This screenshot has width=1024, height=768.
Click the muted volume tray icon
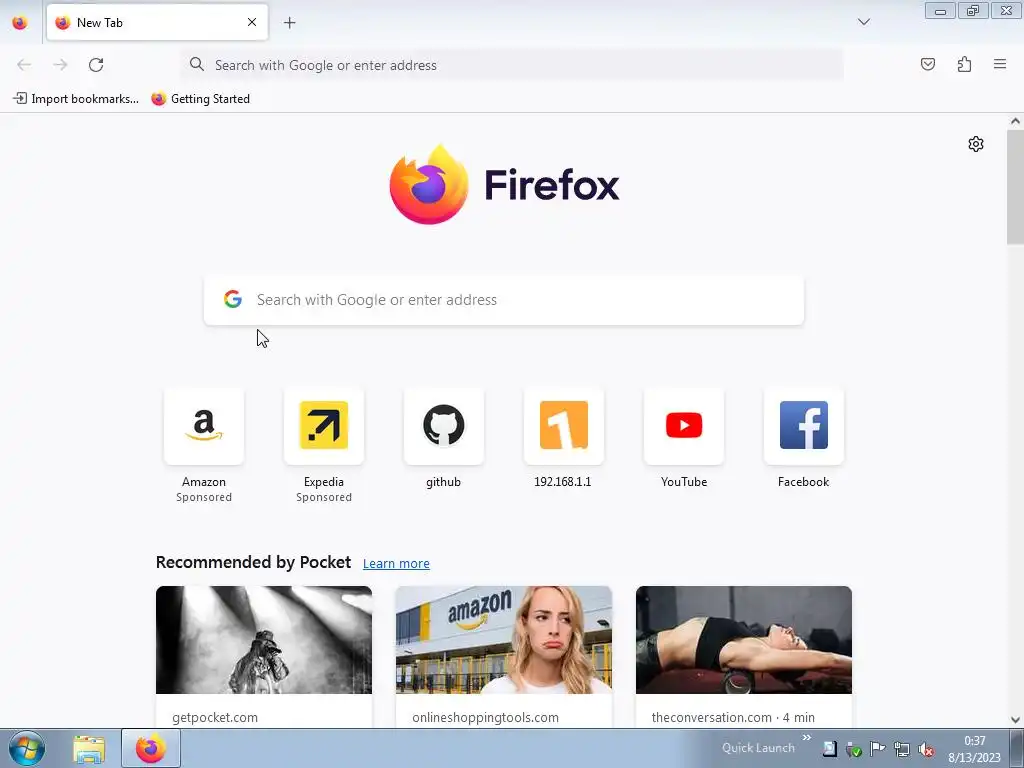point(925,749)
